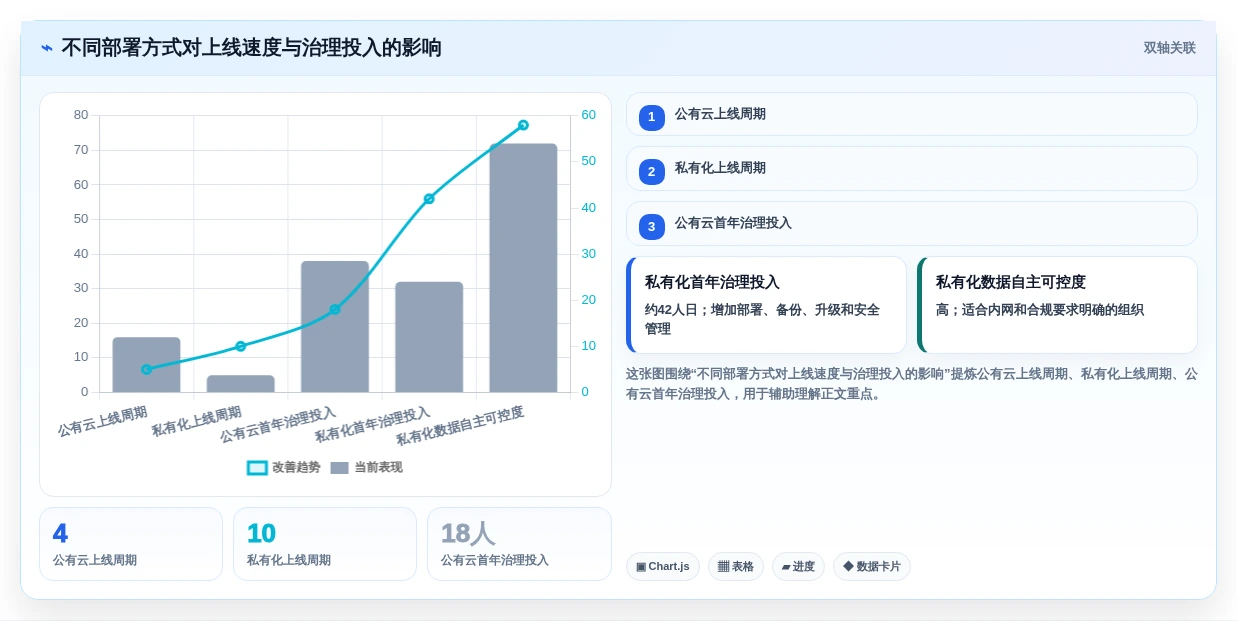Click the topmost line point near 60

(x=523, y=125)
